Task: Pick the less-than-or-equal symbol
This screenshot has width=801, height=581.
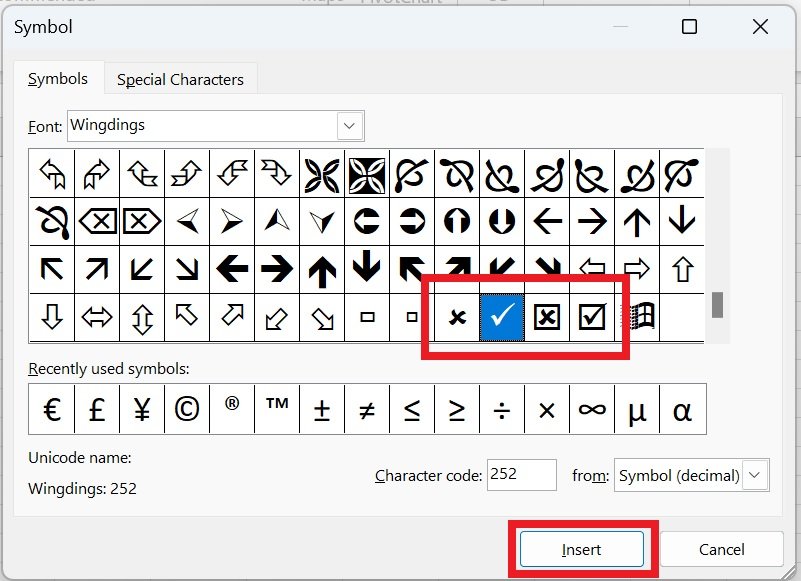Action: pos(411,409)
